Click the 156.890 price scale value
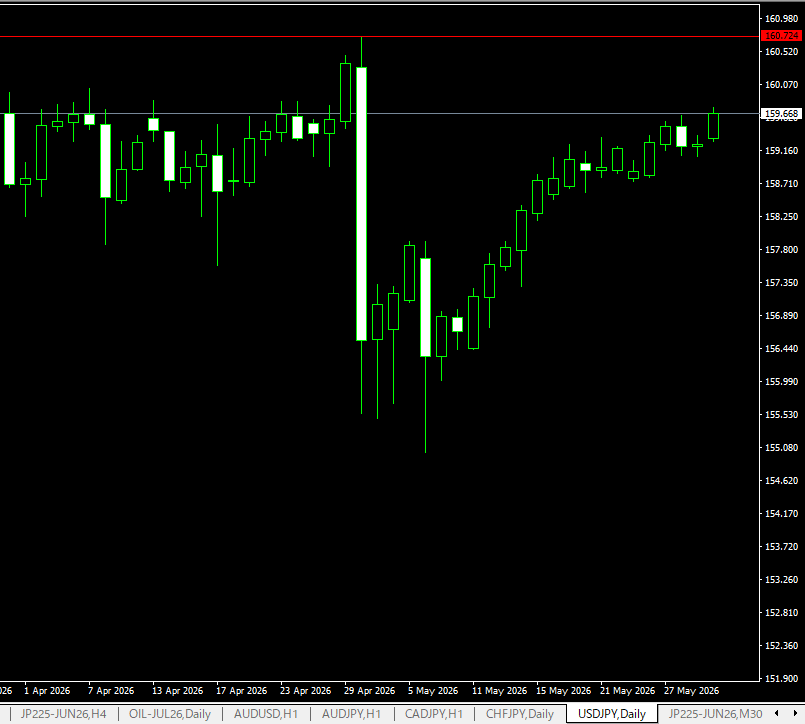This screenshot has height=724, width=805. pos(781,316)
